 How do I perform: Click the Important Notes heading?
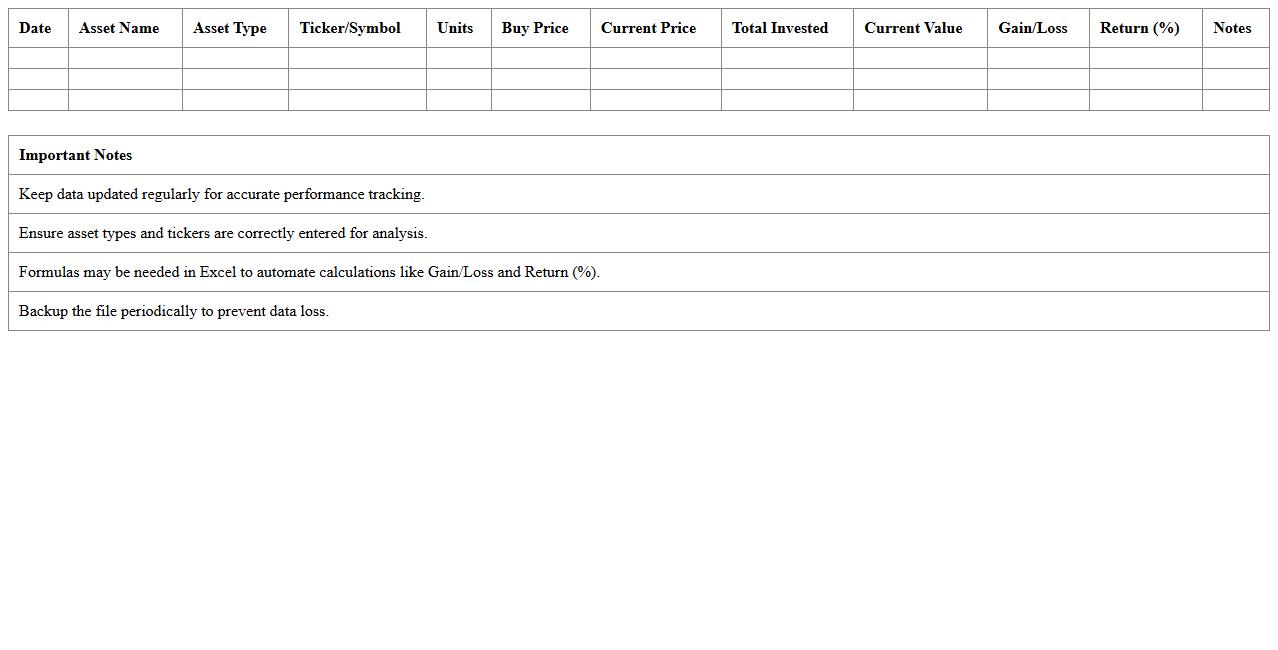click(x=76, y=155)
